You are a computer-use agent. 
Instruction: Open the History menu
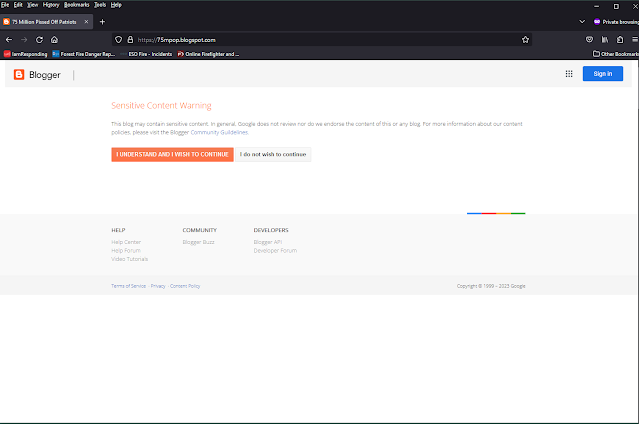[x=51, y=5]
